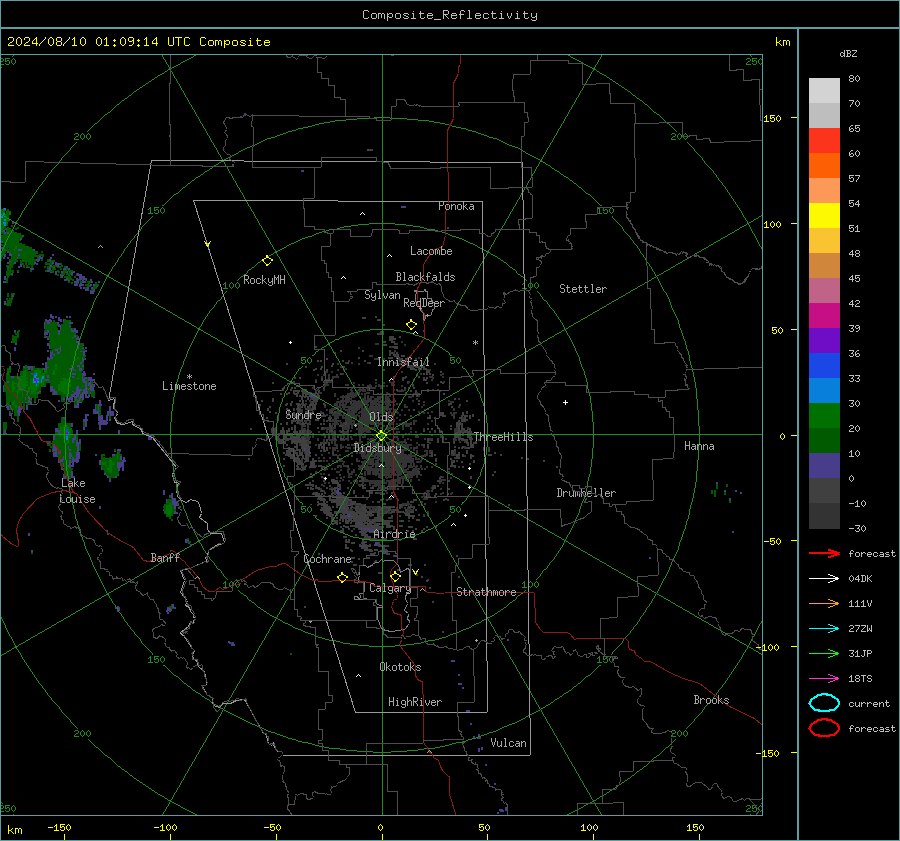Image resolution: width=900 pixels, height=841 pixels.
Task: Click the Vulcan city label
Action: [509, 743]
